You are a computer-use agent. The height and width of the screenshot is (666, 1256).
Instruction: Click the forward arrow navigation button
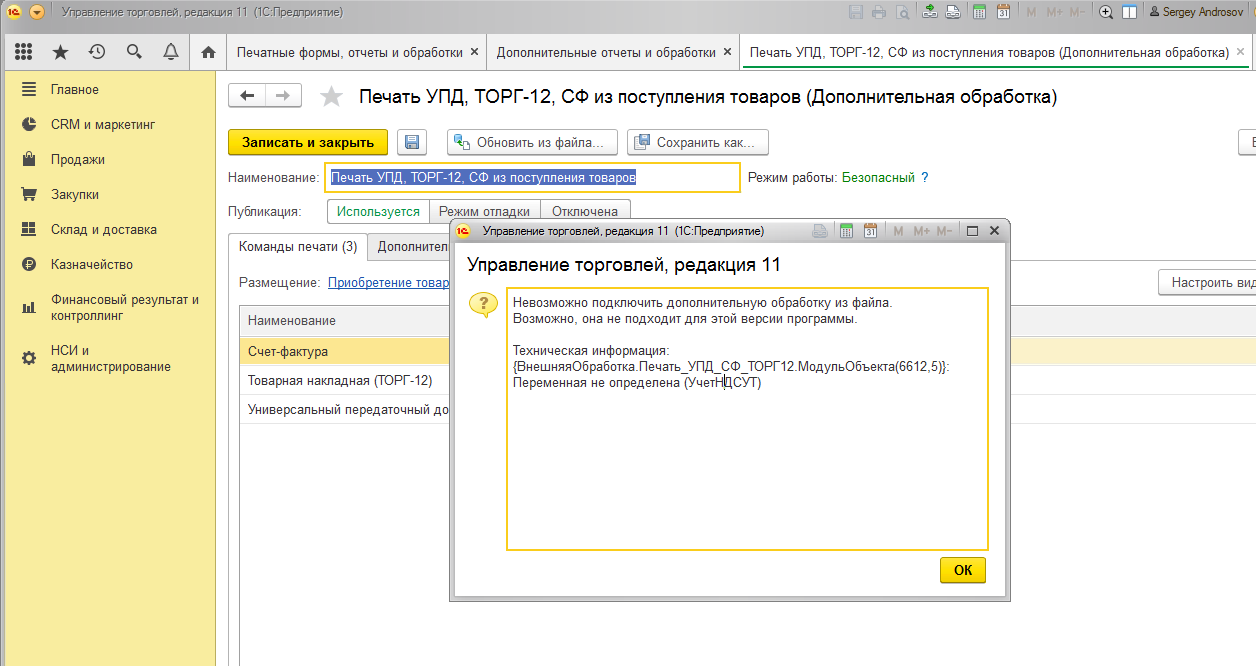coord(283,96)
